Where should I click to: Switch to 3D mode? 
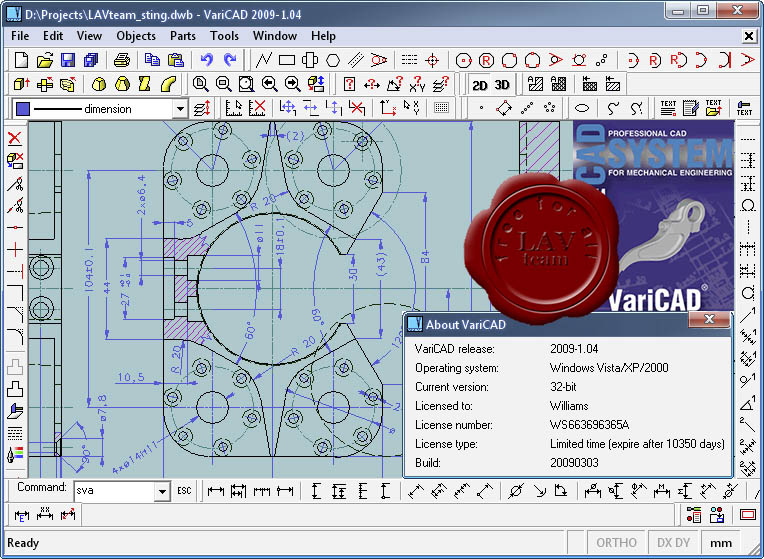pyautogui.click(x=502, y=85)
